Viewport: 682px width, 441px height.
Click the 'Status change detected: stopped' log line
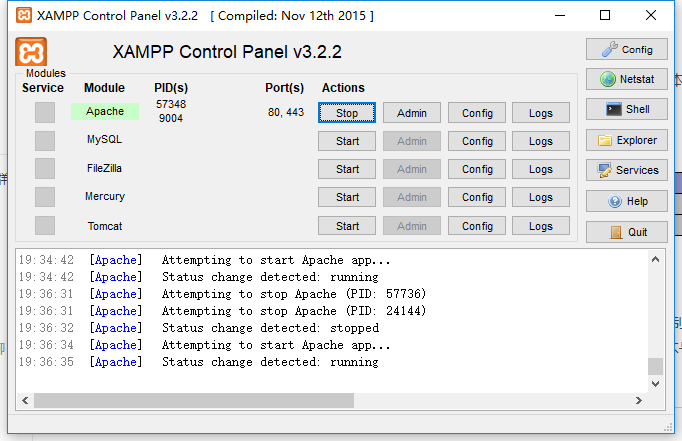point(199,328)
